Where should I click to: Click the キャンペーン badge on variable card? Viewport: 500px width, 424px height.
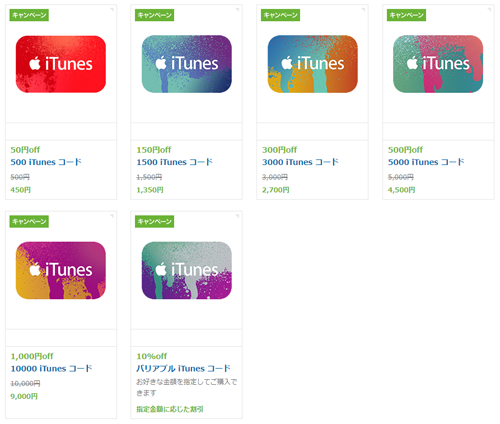(154, 221)
